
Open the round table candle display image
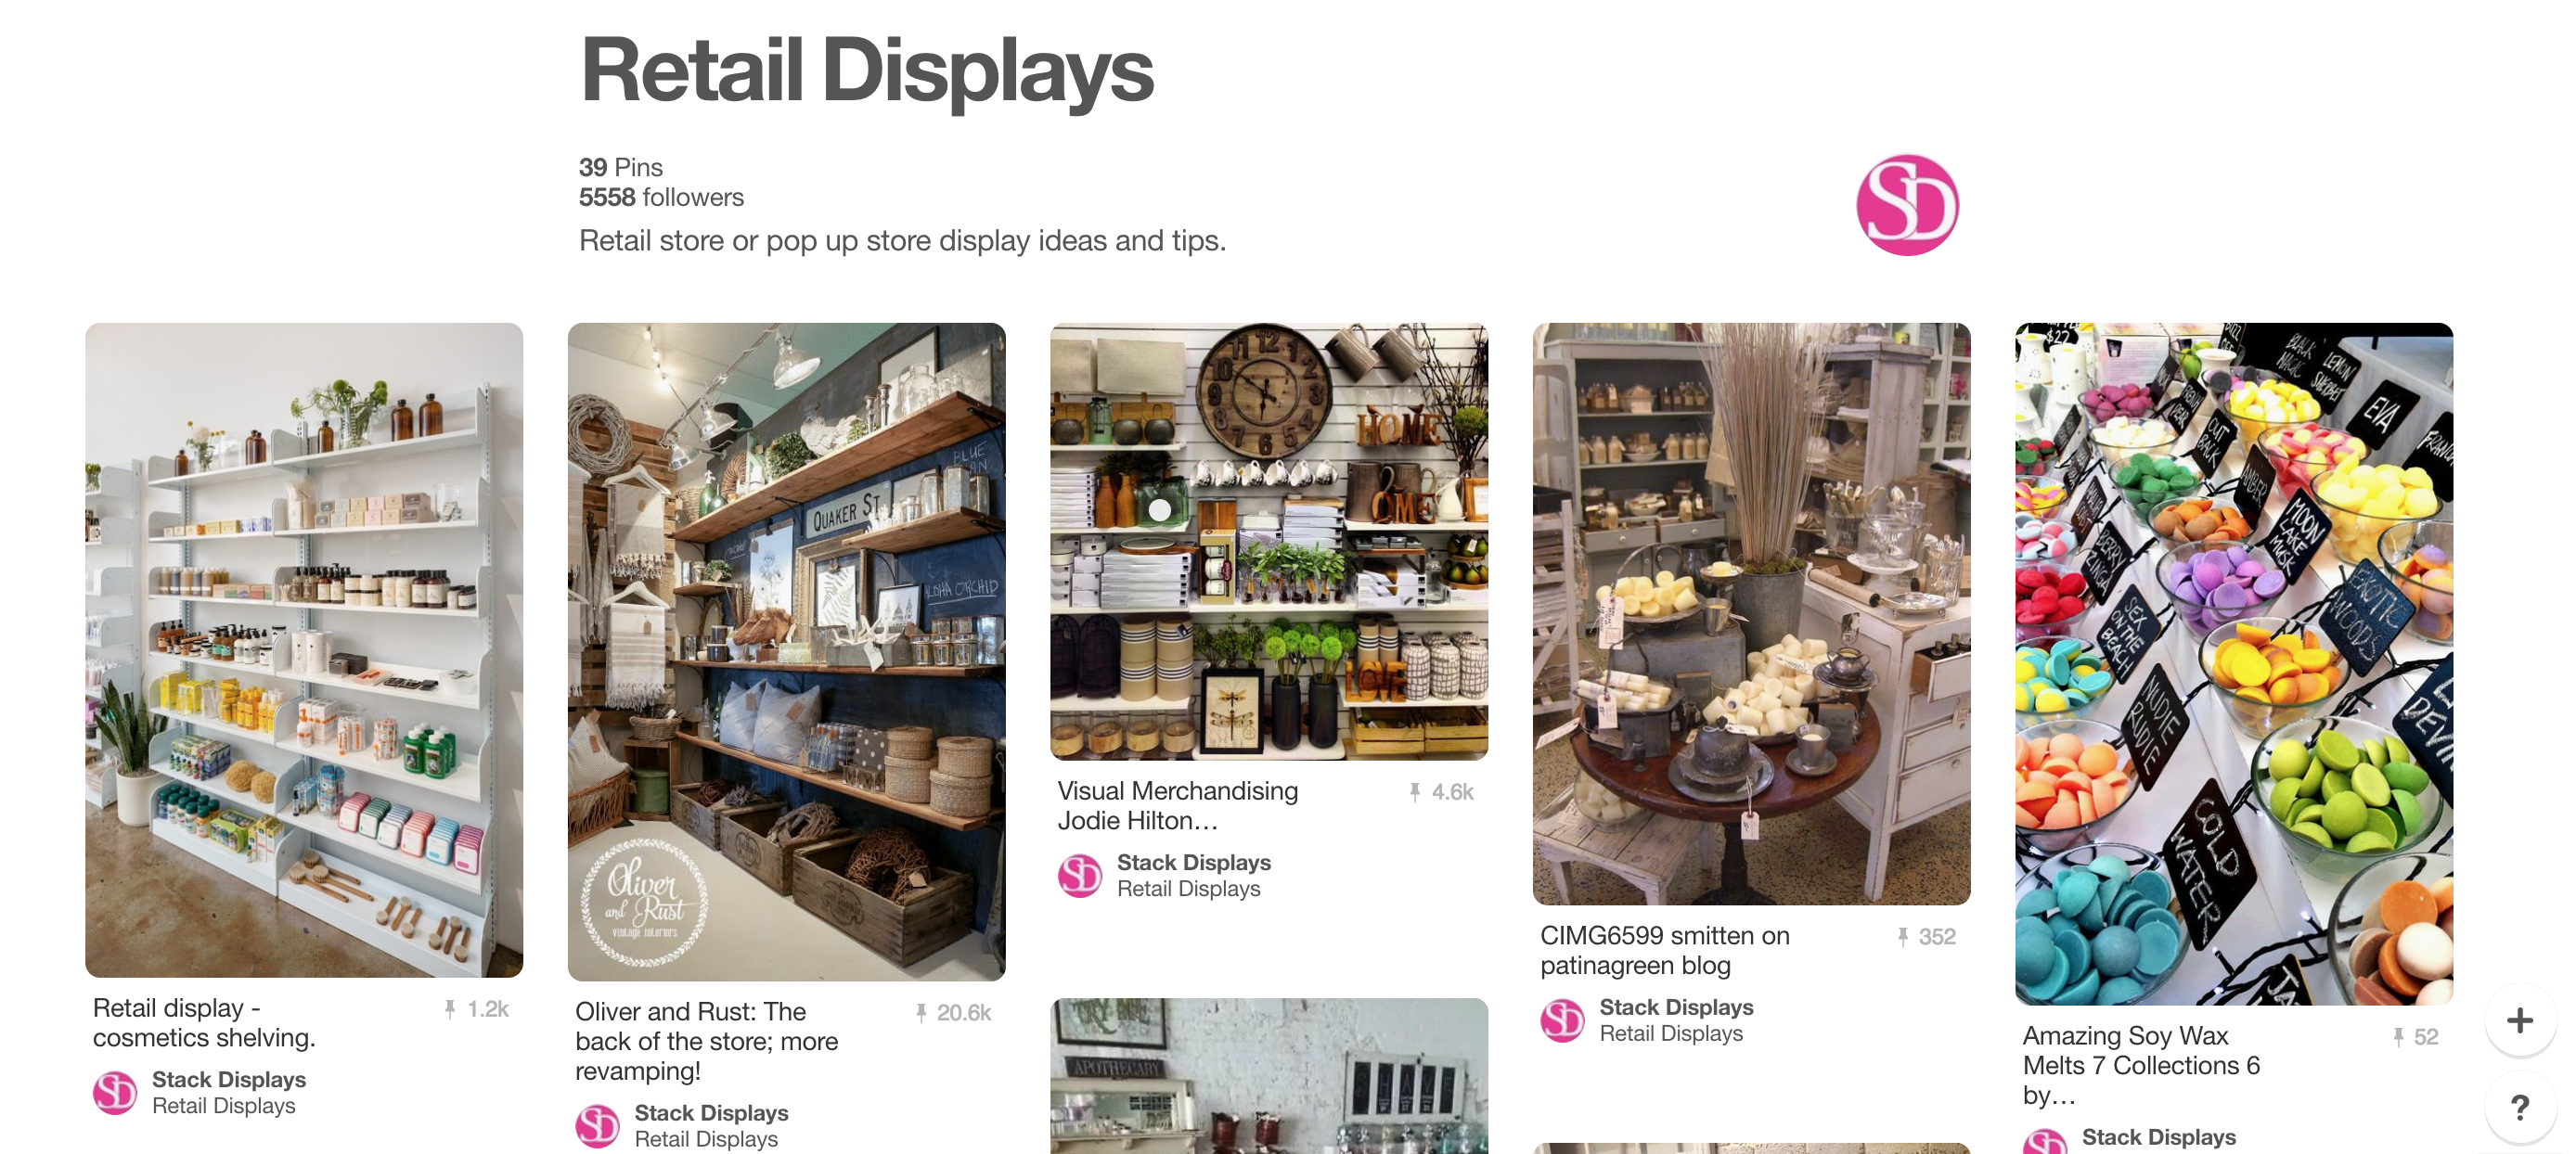click(1751, 614)
